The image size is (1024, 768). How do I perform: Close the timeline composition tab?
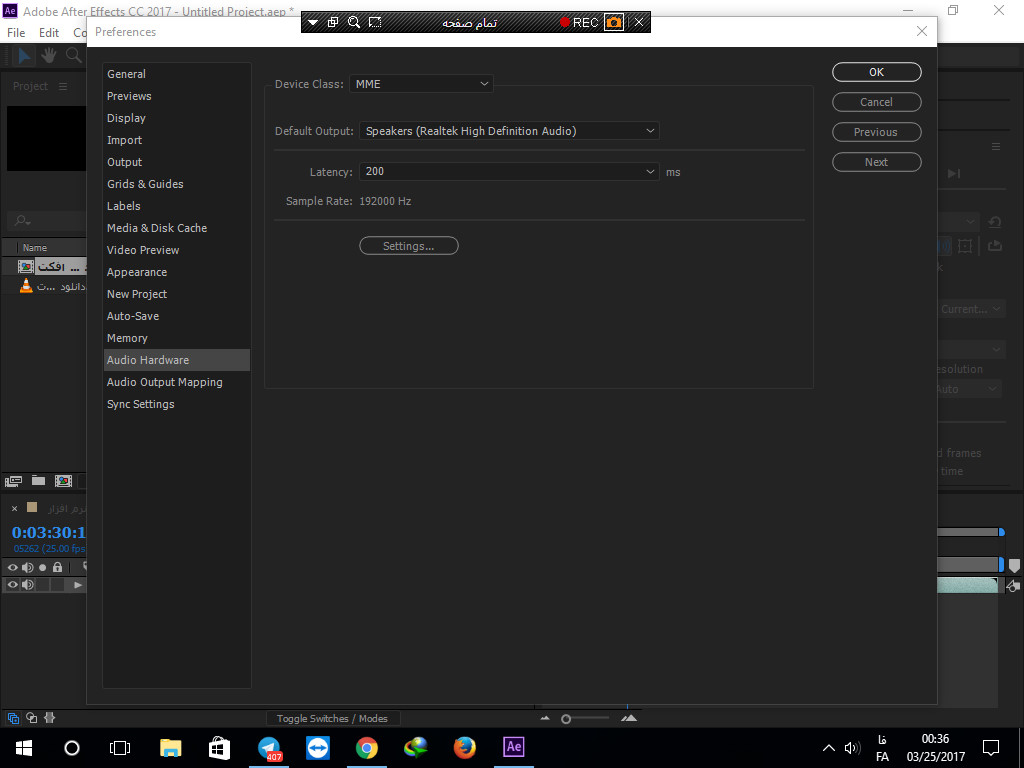tap(14, 508)
